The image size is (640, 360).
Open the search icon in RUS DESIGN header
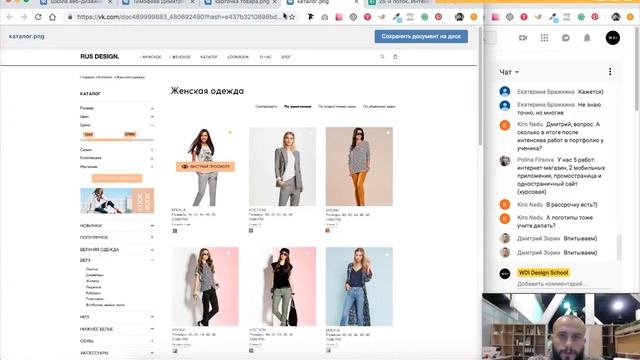point(382,57)
